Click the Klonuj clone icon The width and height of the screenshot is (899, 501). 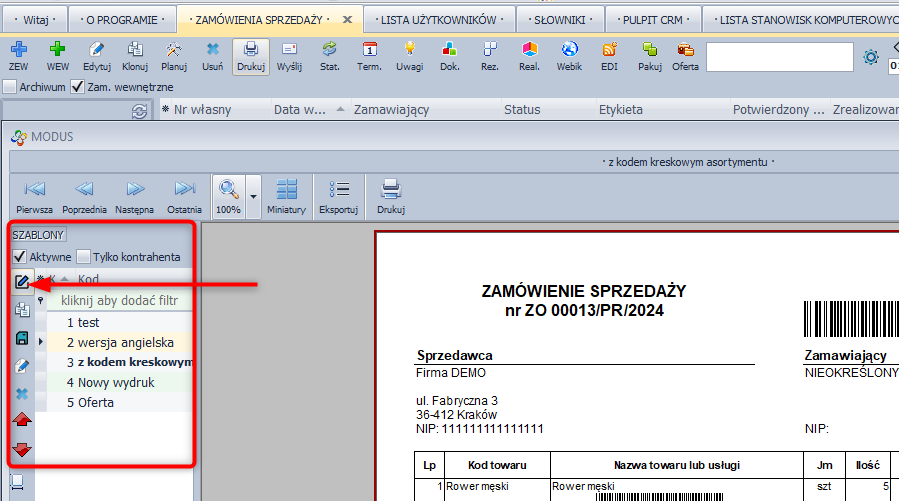pyautogui.click(x=135, y=50)
